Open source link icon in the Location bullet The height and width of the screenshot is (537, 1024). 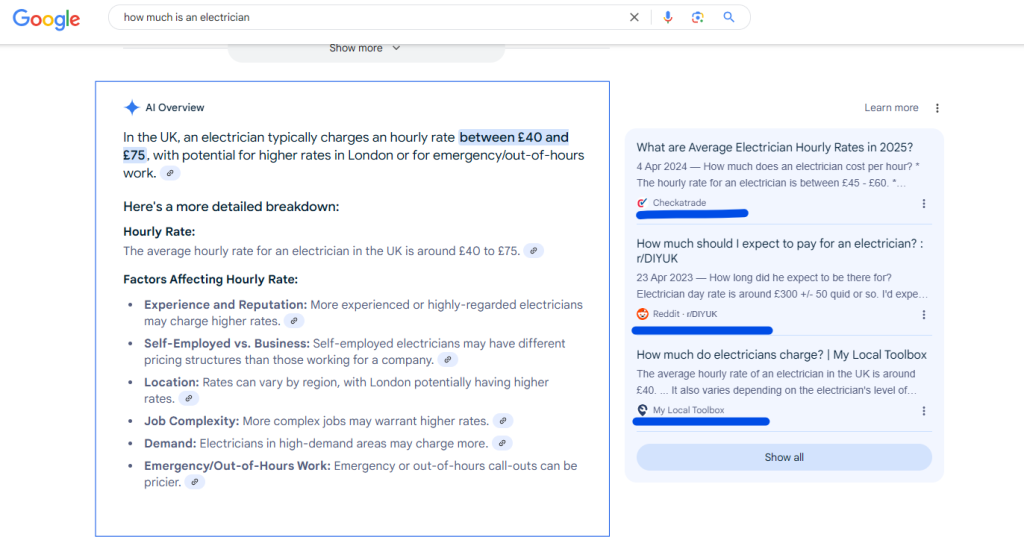coord(189,399)
